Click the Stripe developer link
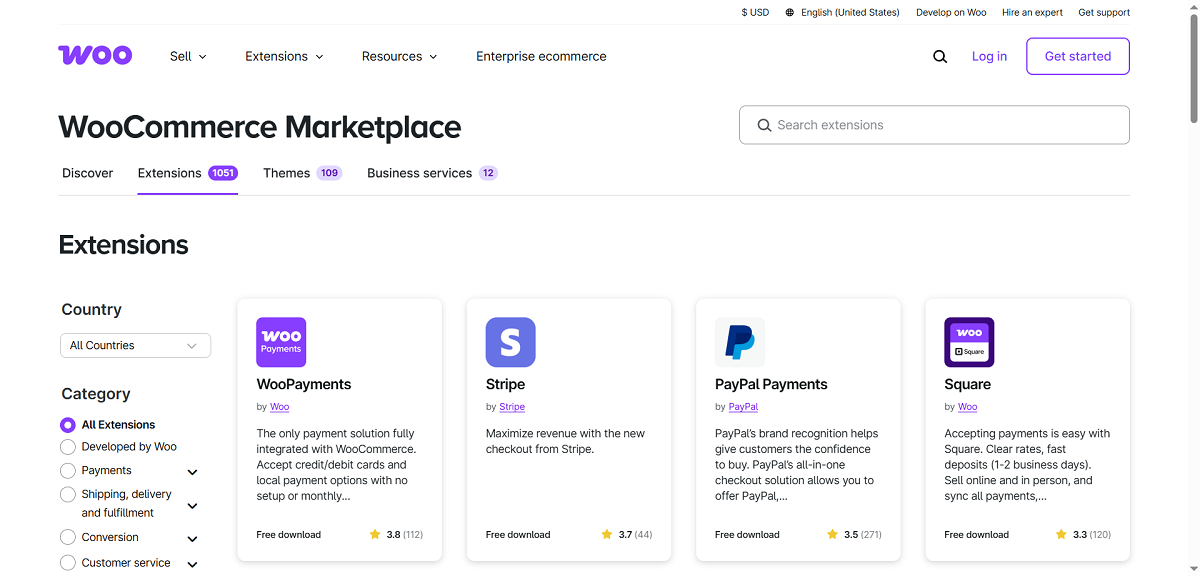 pos(512,407)
